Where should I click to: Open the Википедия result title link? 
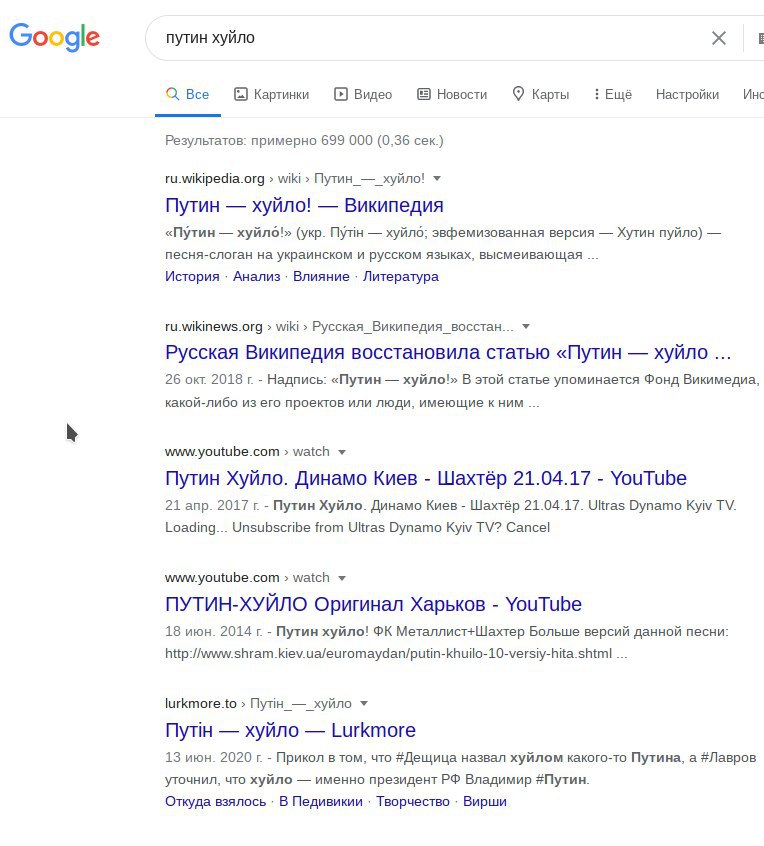point(304,206)
